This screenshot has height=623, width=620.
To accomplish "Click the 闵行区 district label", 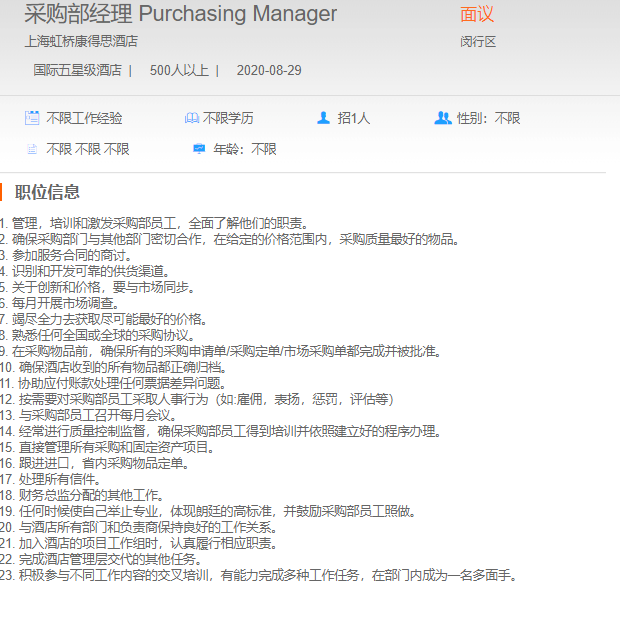I will point(477,42).
